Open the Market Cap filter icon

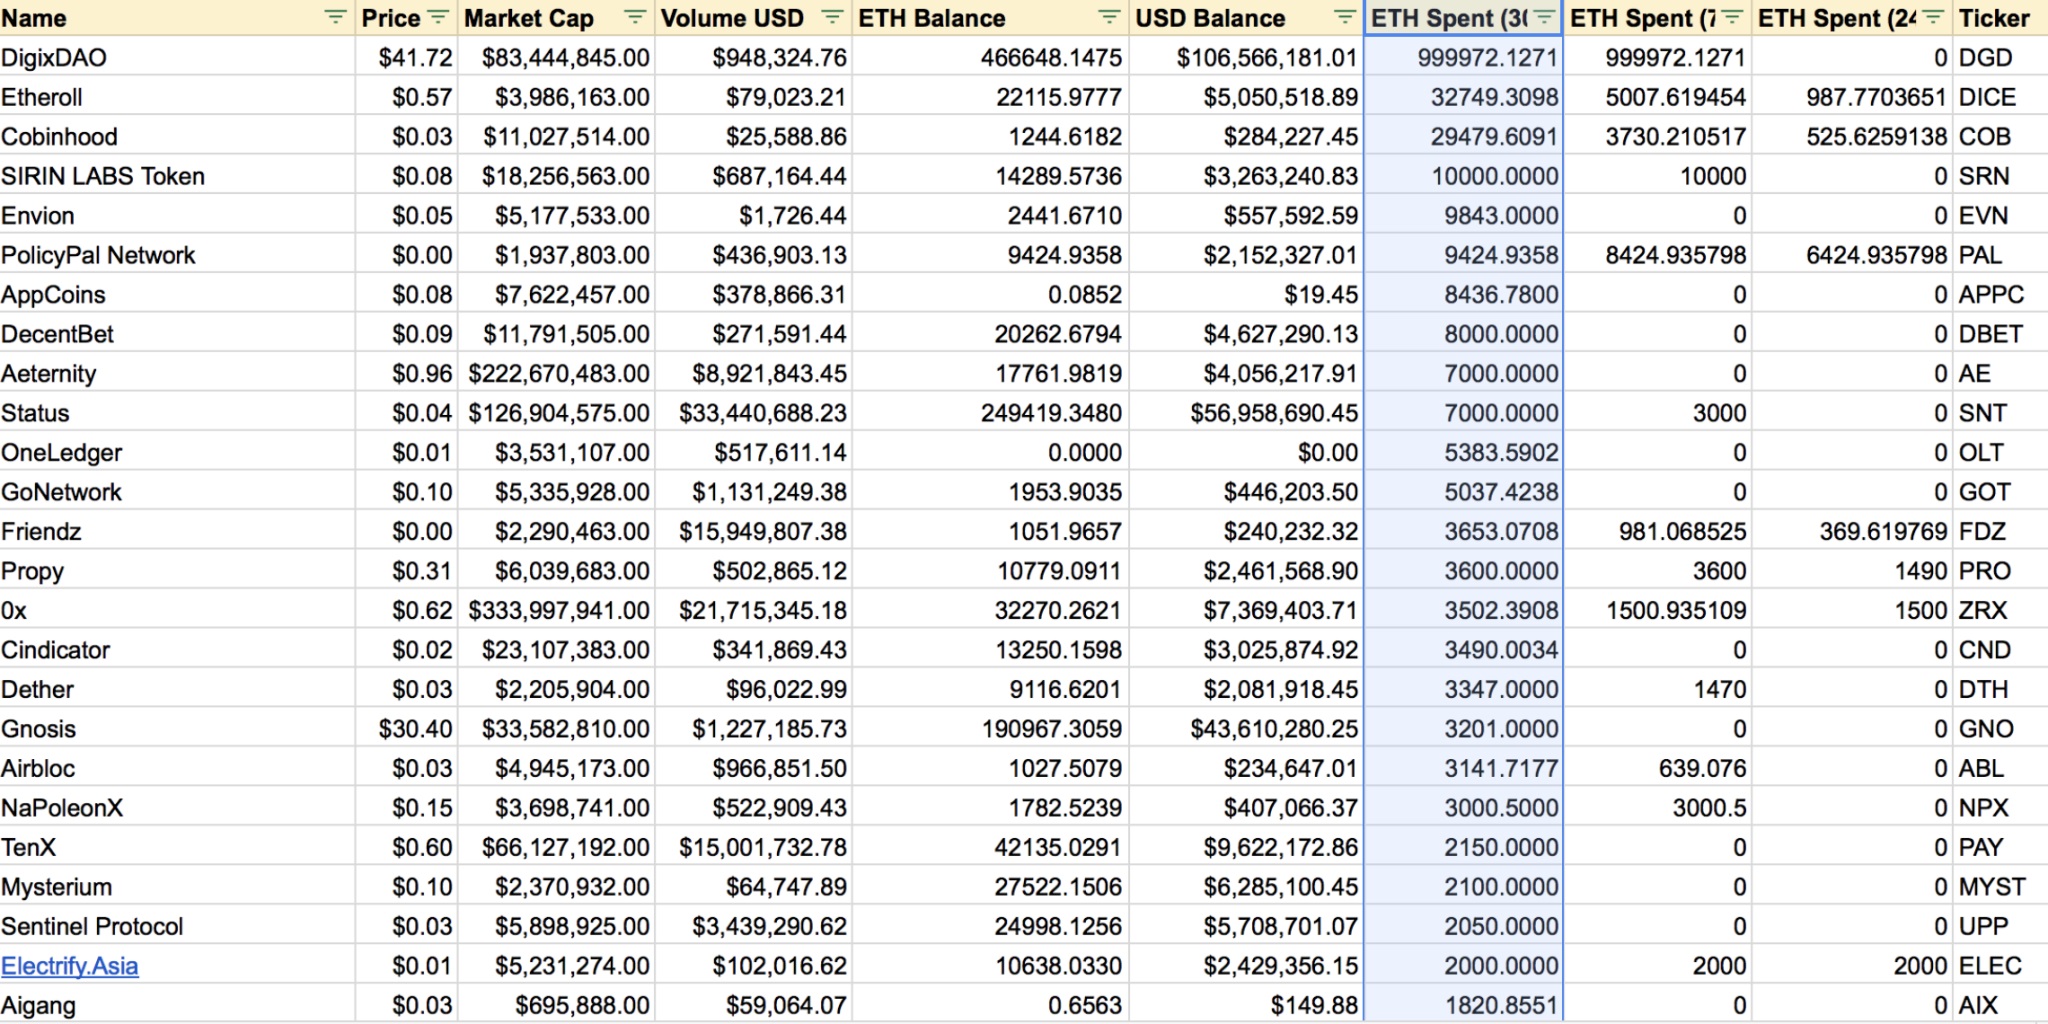[634, 17]
